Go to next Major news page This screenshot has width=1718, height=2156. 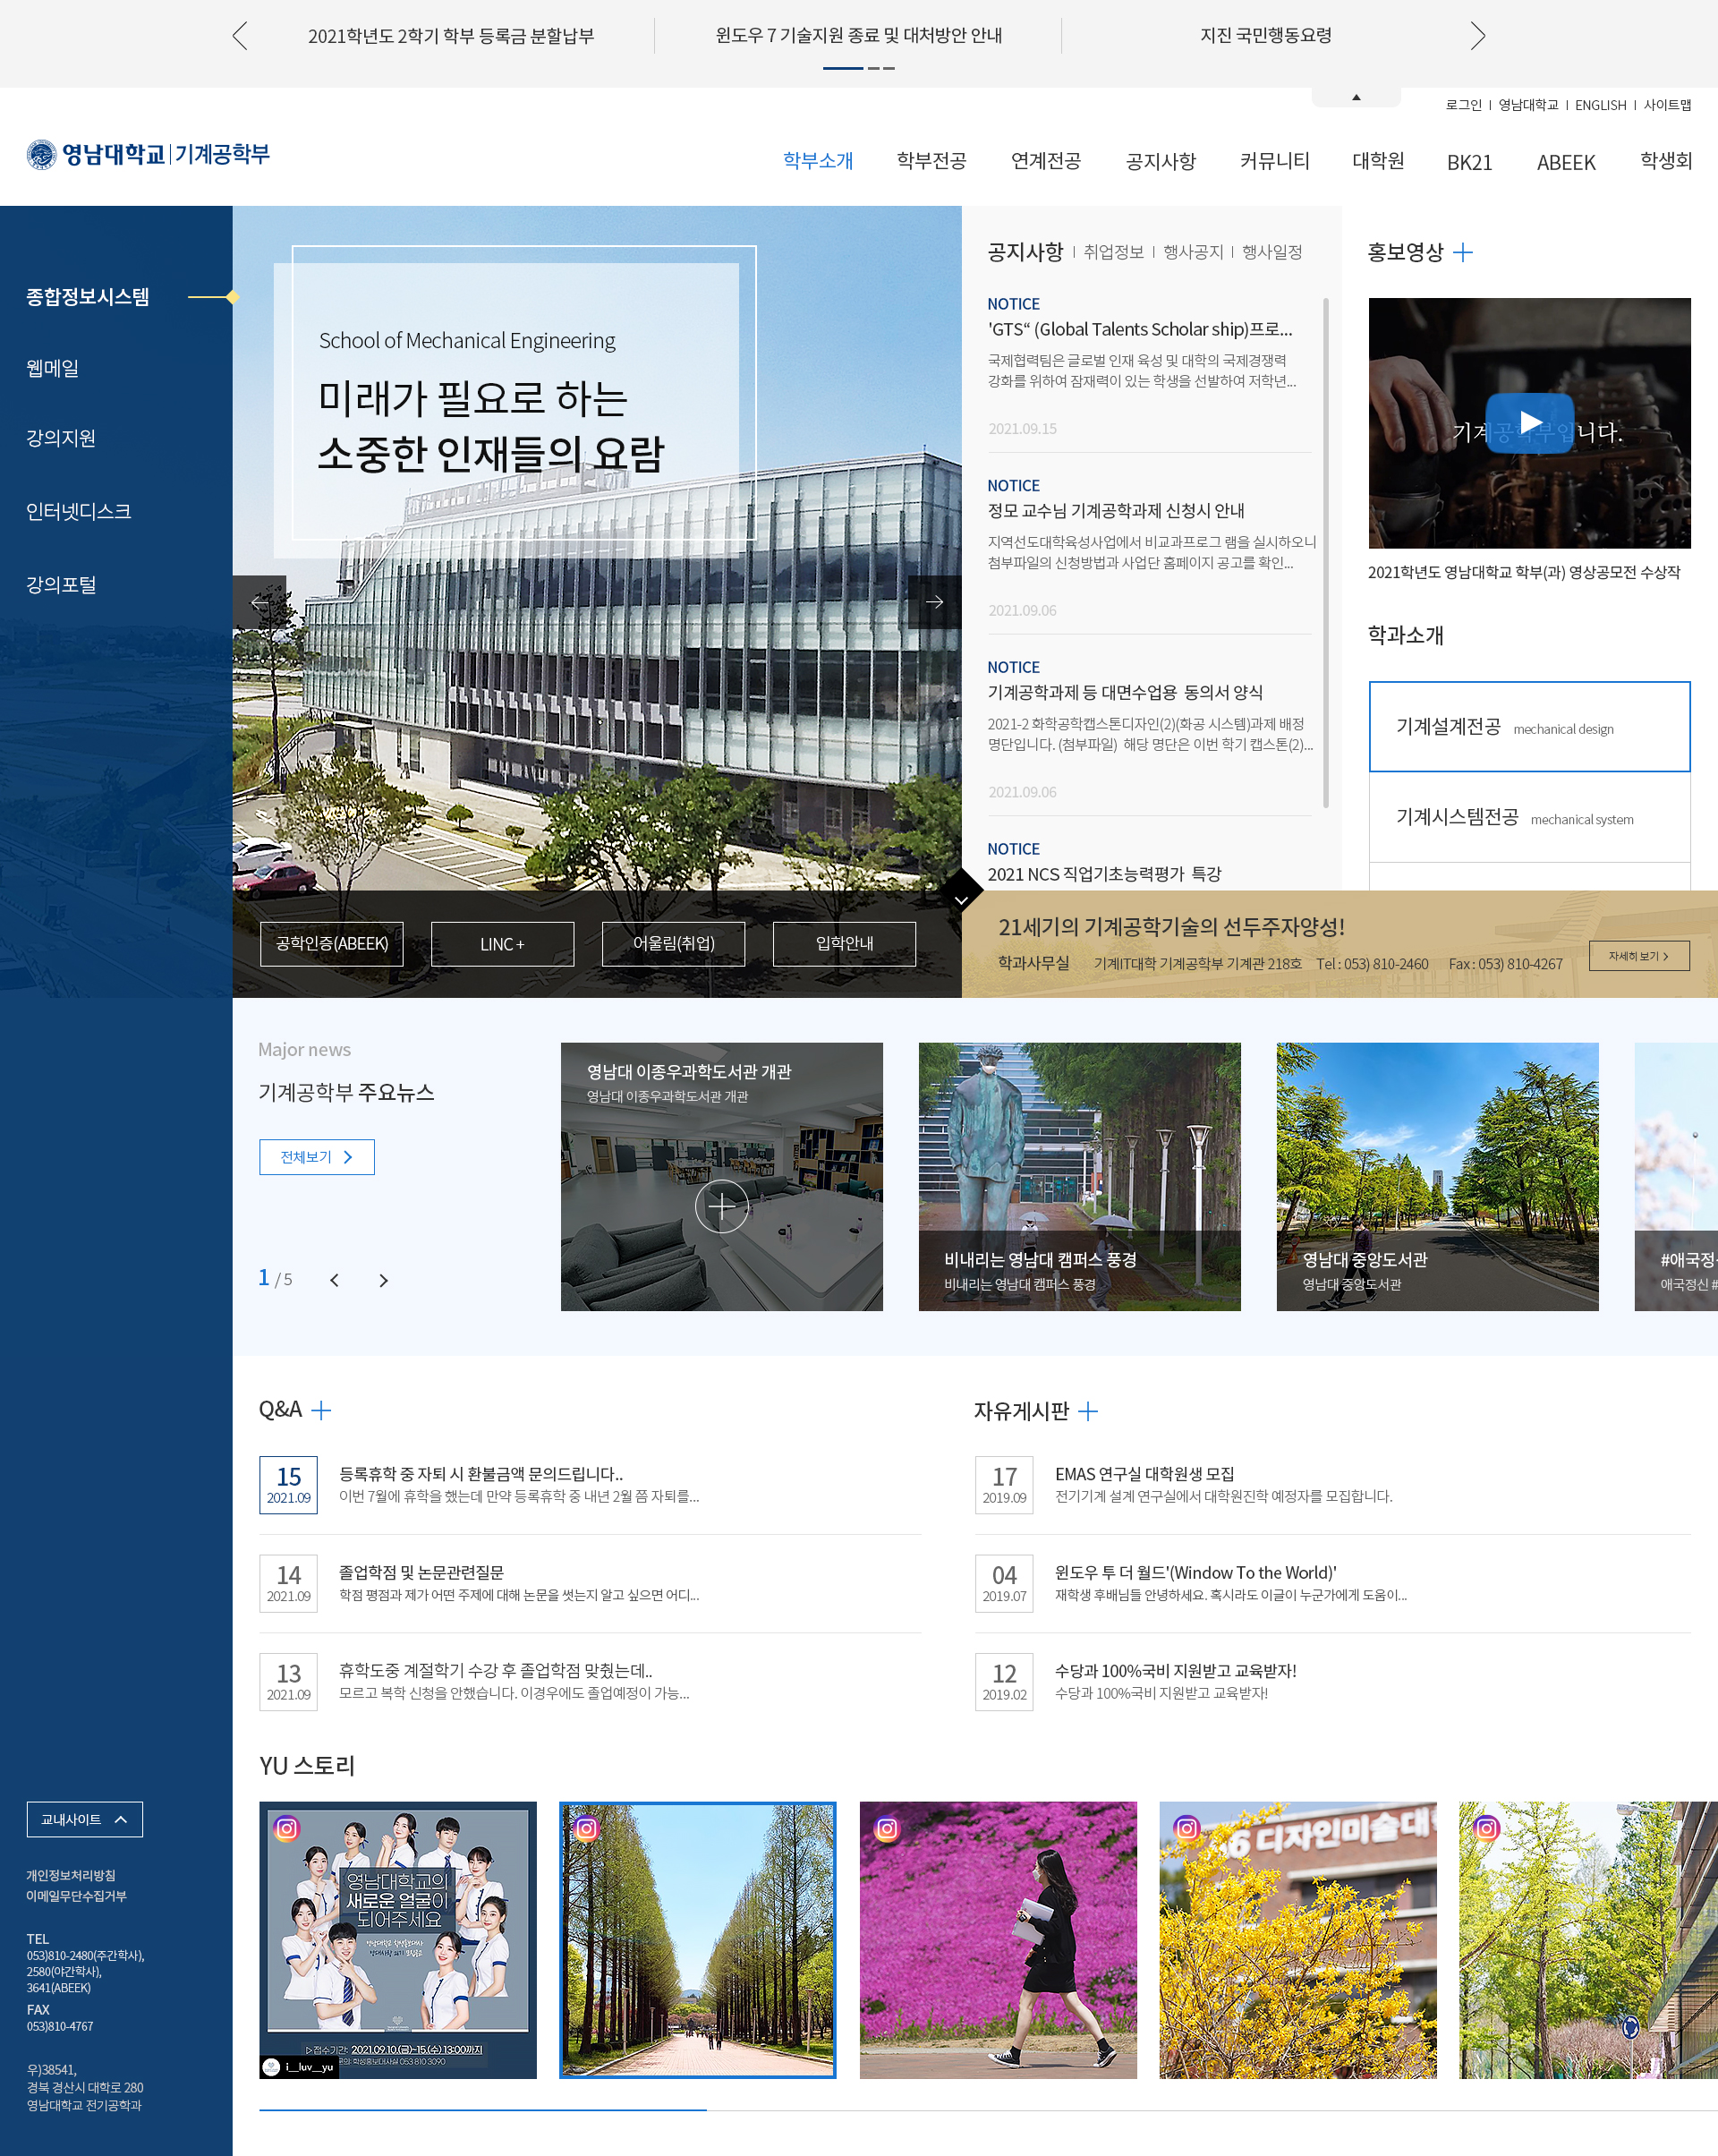click(x=383, y=1280)
